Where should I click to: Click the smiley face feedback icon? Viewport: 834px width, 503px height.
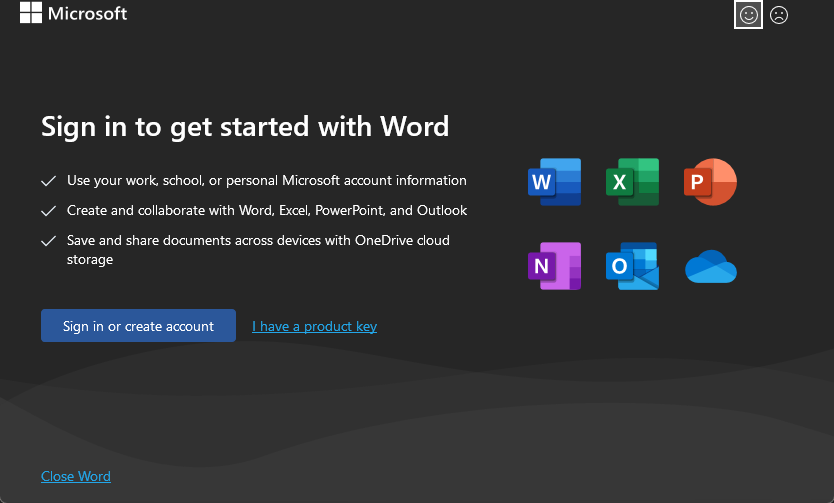pyautogui.click(x=748, y=15)
